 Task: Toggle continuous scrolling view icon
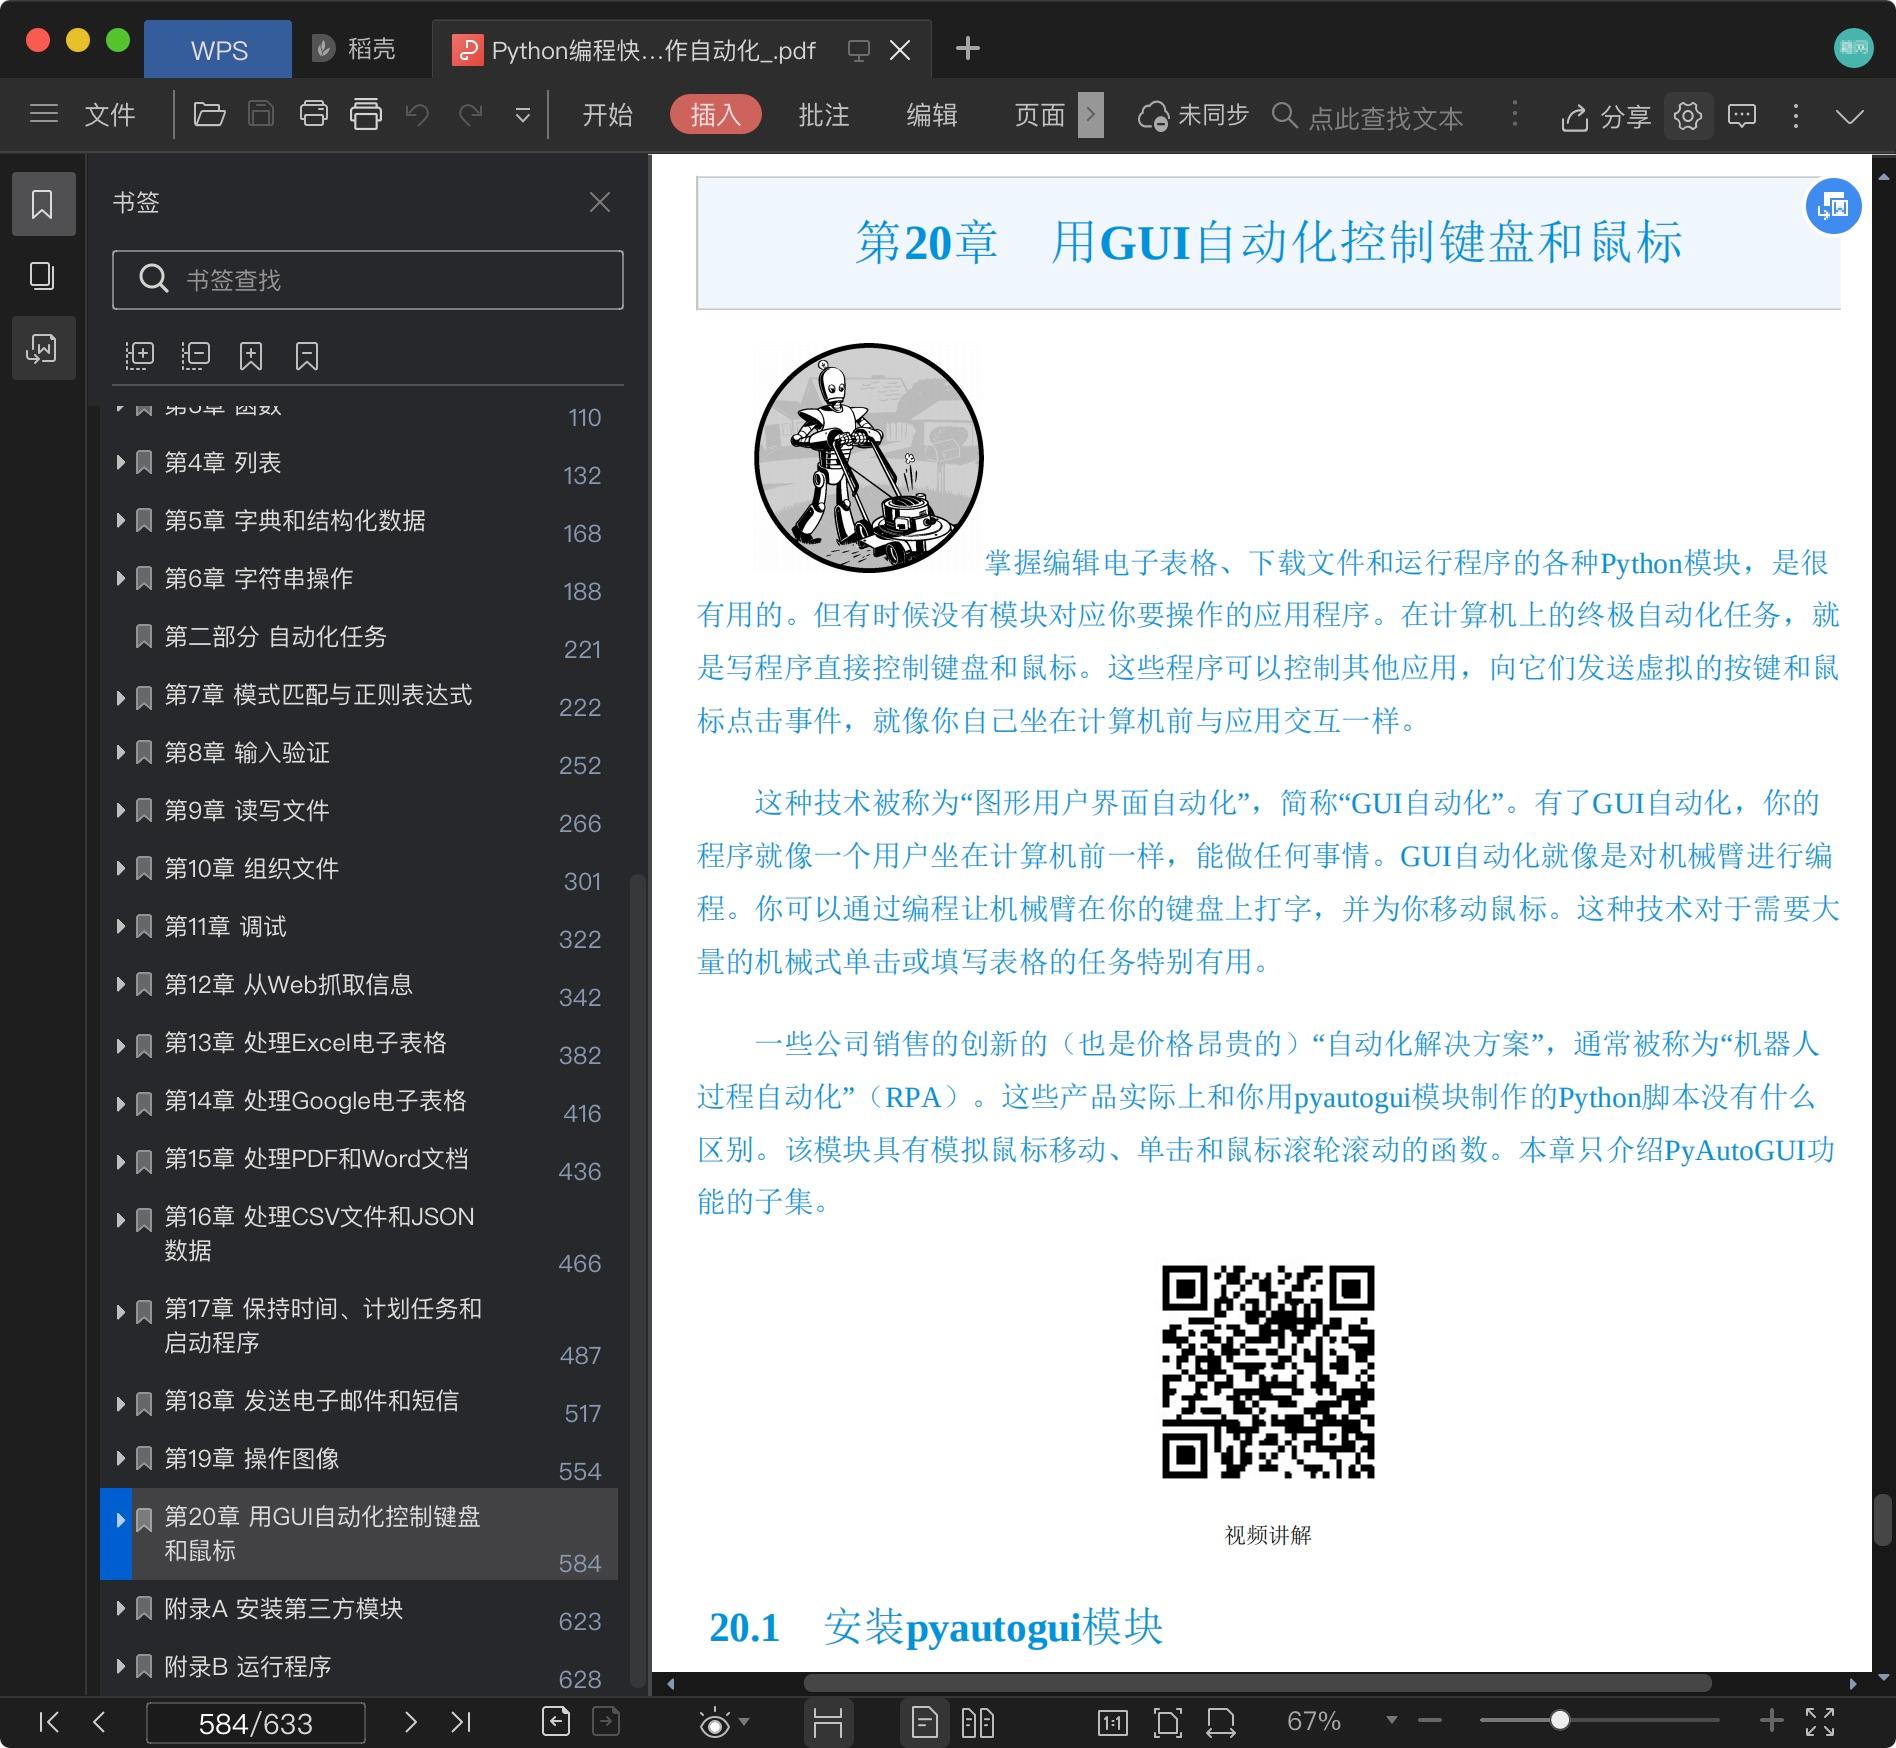tap(828, 1722)
